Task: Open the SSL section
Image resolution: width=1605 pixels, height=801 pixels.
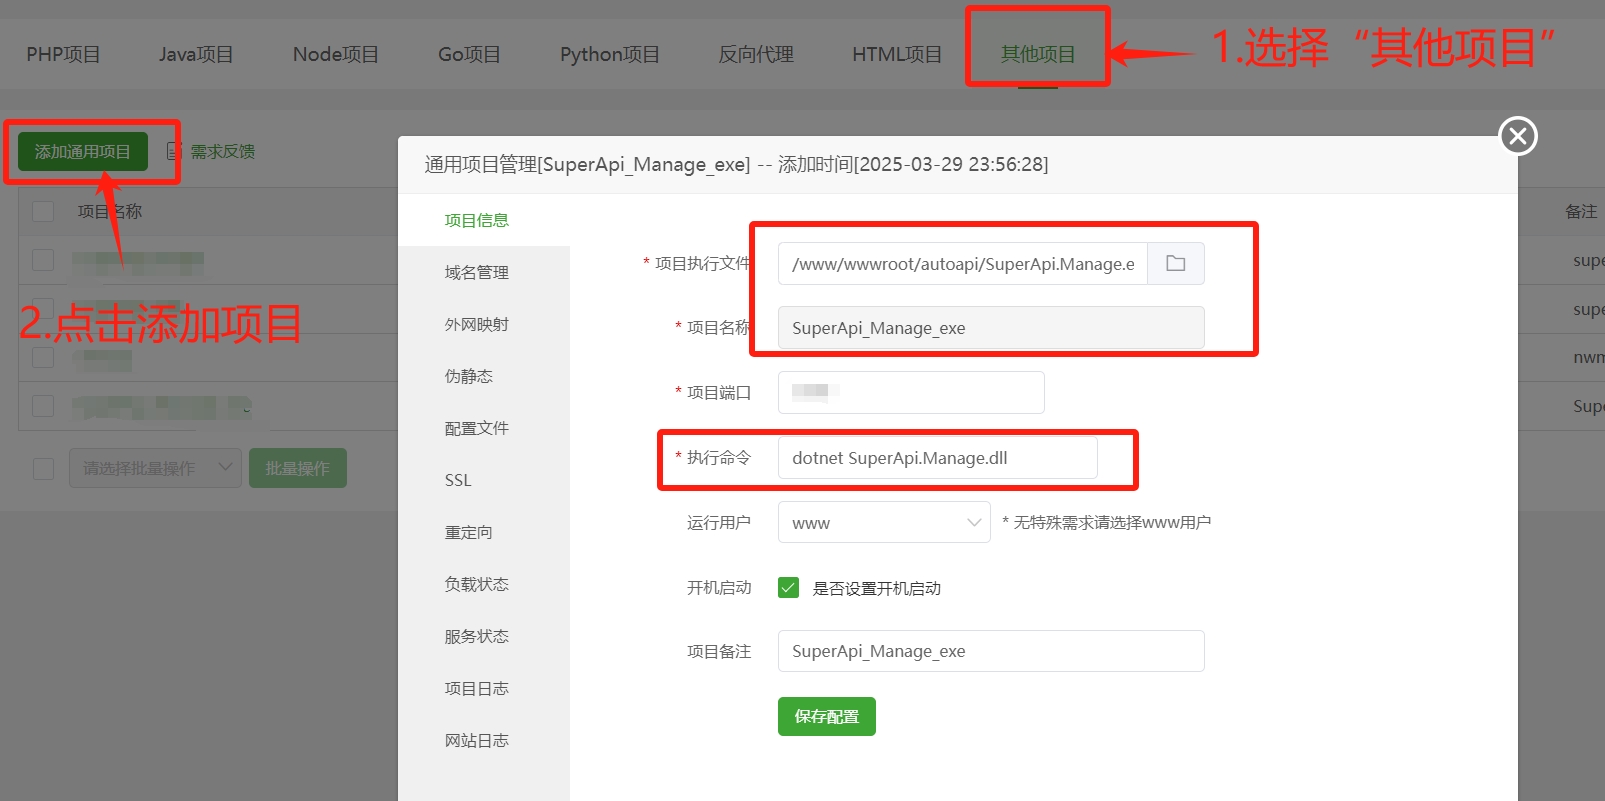Action: pyautogui.click(x=458, y=480)
